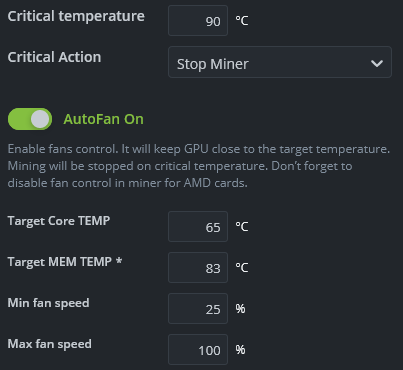Click the Min fan speed label

(x=48, y=303)
